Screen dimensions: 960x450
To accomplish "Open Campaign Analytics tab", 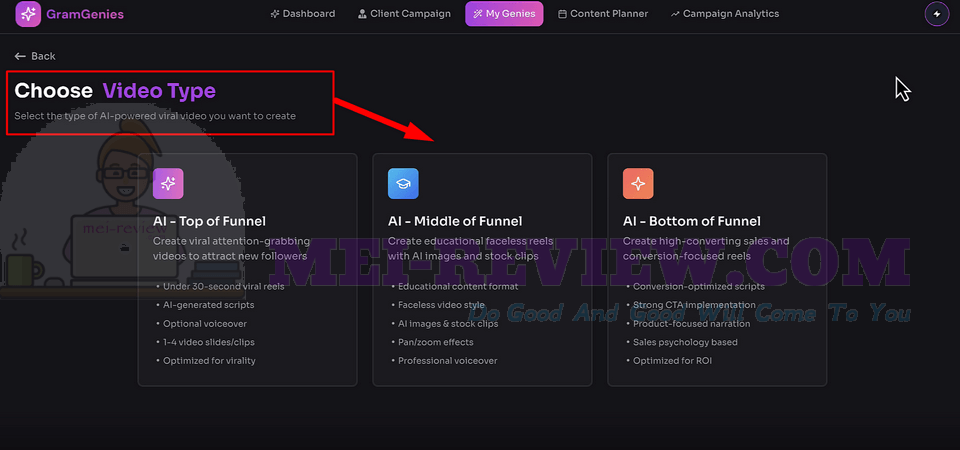I will [725, 14].
